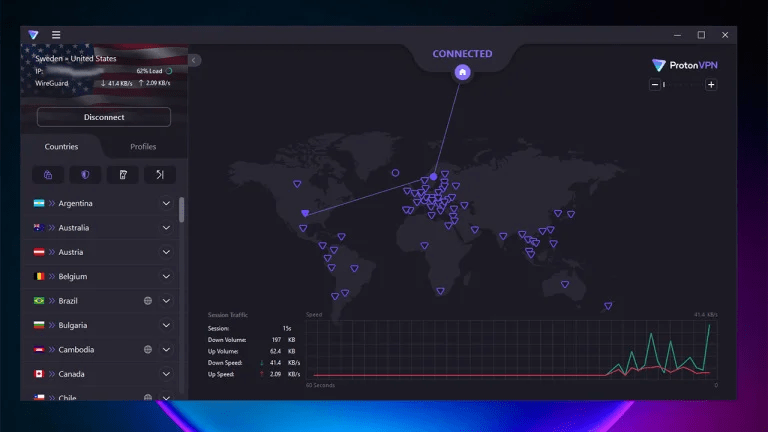Expand Australia server list
This screenshot has width=768, height=432.
pyautogui.click(x=167, y=228)
